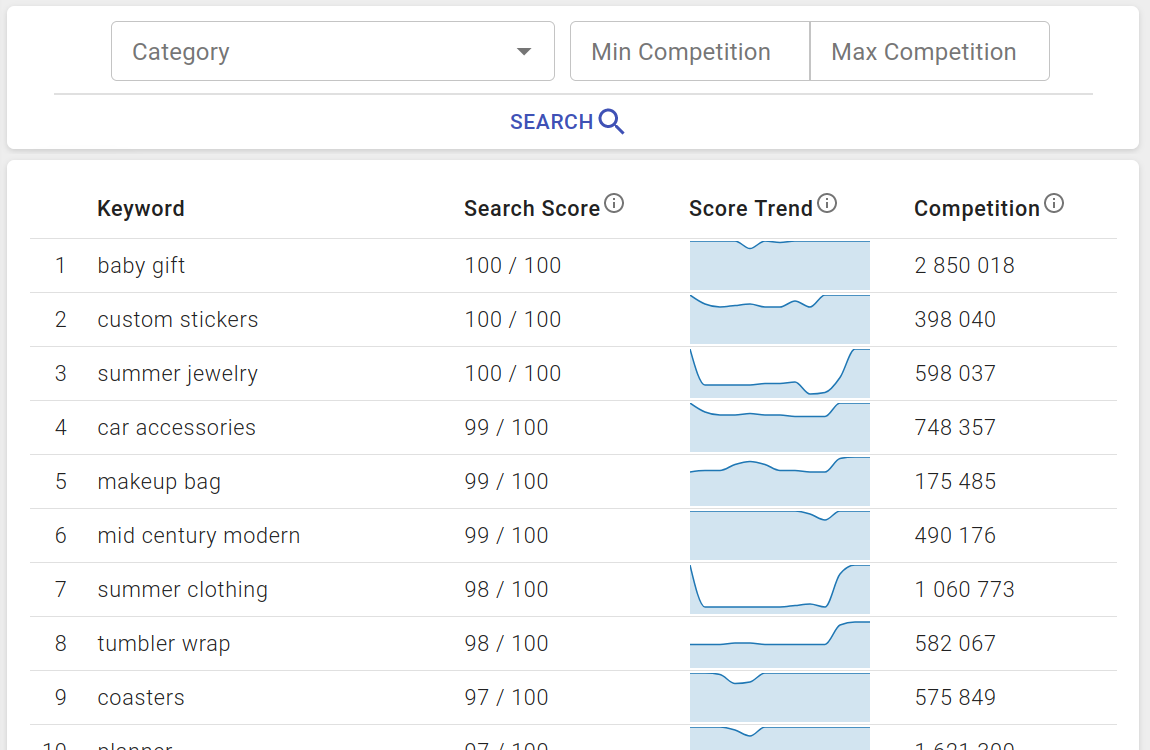Click competition value 1 060 773
Screen dimensions: 1150x750
964,589
